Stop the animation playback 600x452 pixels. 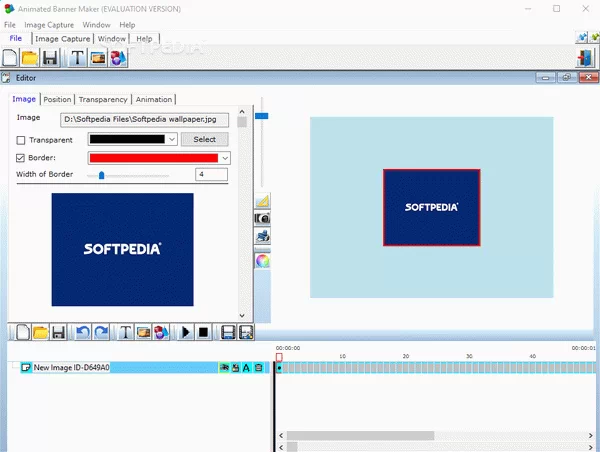coord(203,332)
